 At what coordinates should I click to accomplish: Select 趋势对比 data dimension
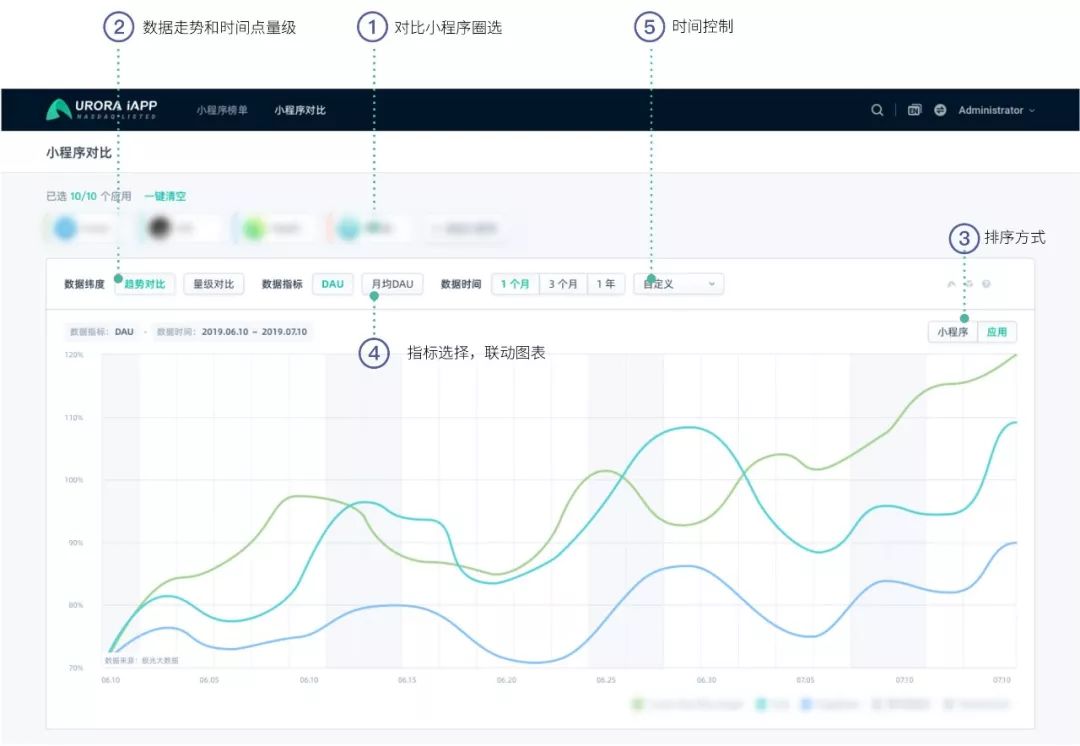pyautogui.click(x=145, y=284)
